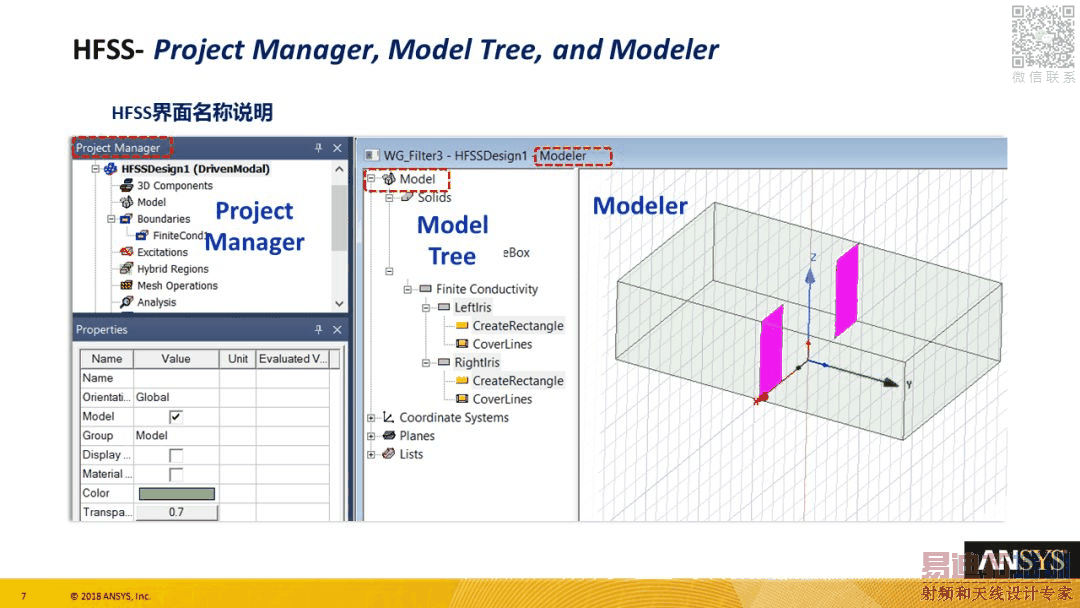Click the Global orientation value cell

coord(176,397)
